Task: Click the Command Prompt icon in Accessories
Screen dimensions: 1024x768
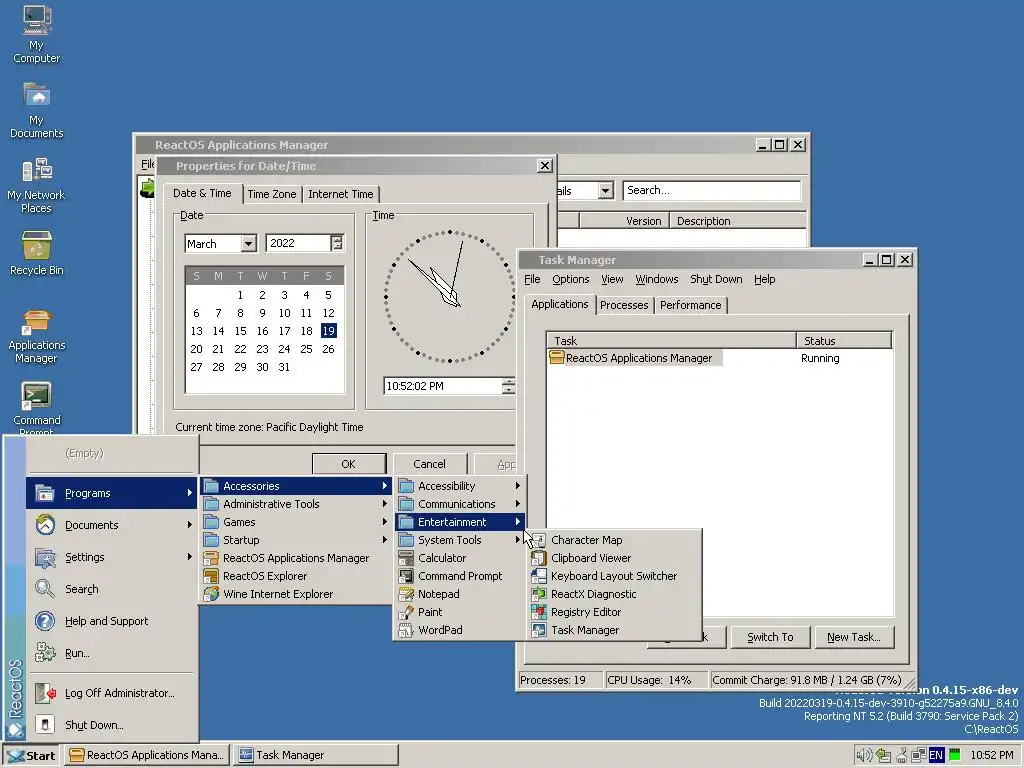Action: pyautogui.click(x=406, y=576)
